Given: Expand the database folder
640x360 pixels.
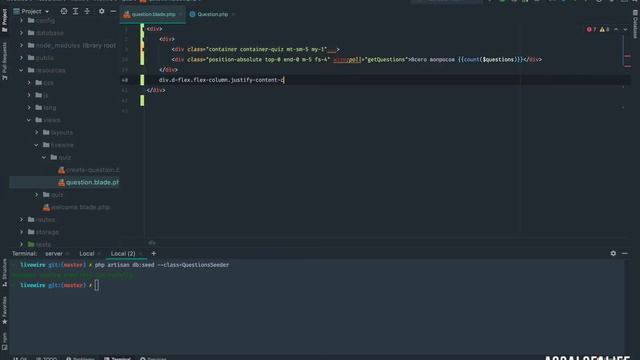Looking at the screenshot, I should [x=22, y=33].
